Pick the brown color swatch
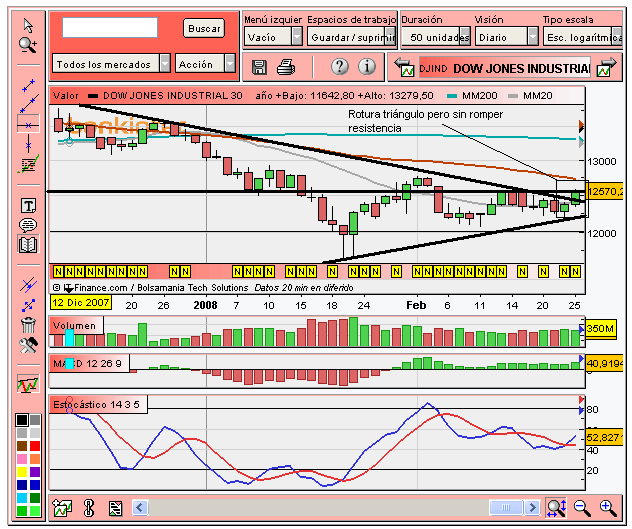Screen dimensions: 632x529 22,446
